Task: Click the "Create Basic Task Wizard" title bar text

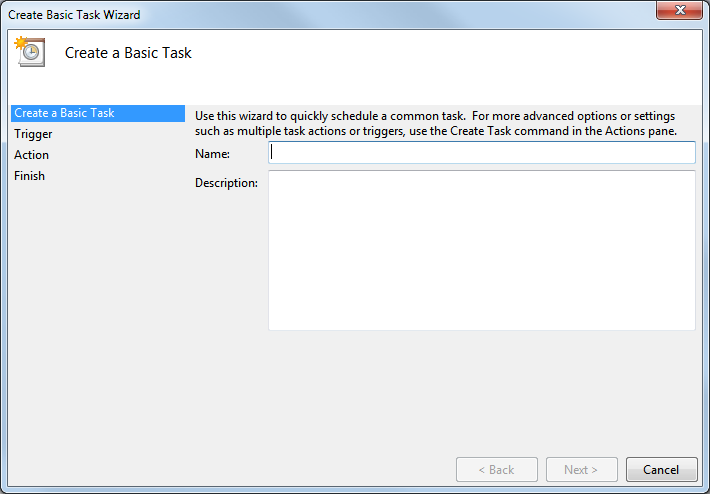Action: [74, 15]
